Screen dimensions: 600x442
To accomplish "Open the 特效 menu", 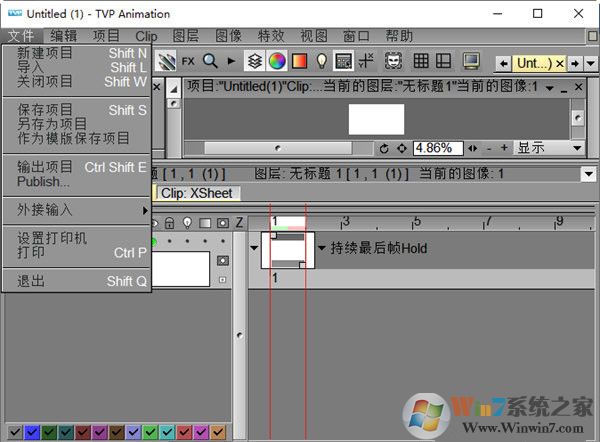I will [x=271, y=36].
